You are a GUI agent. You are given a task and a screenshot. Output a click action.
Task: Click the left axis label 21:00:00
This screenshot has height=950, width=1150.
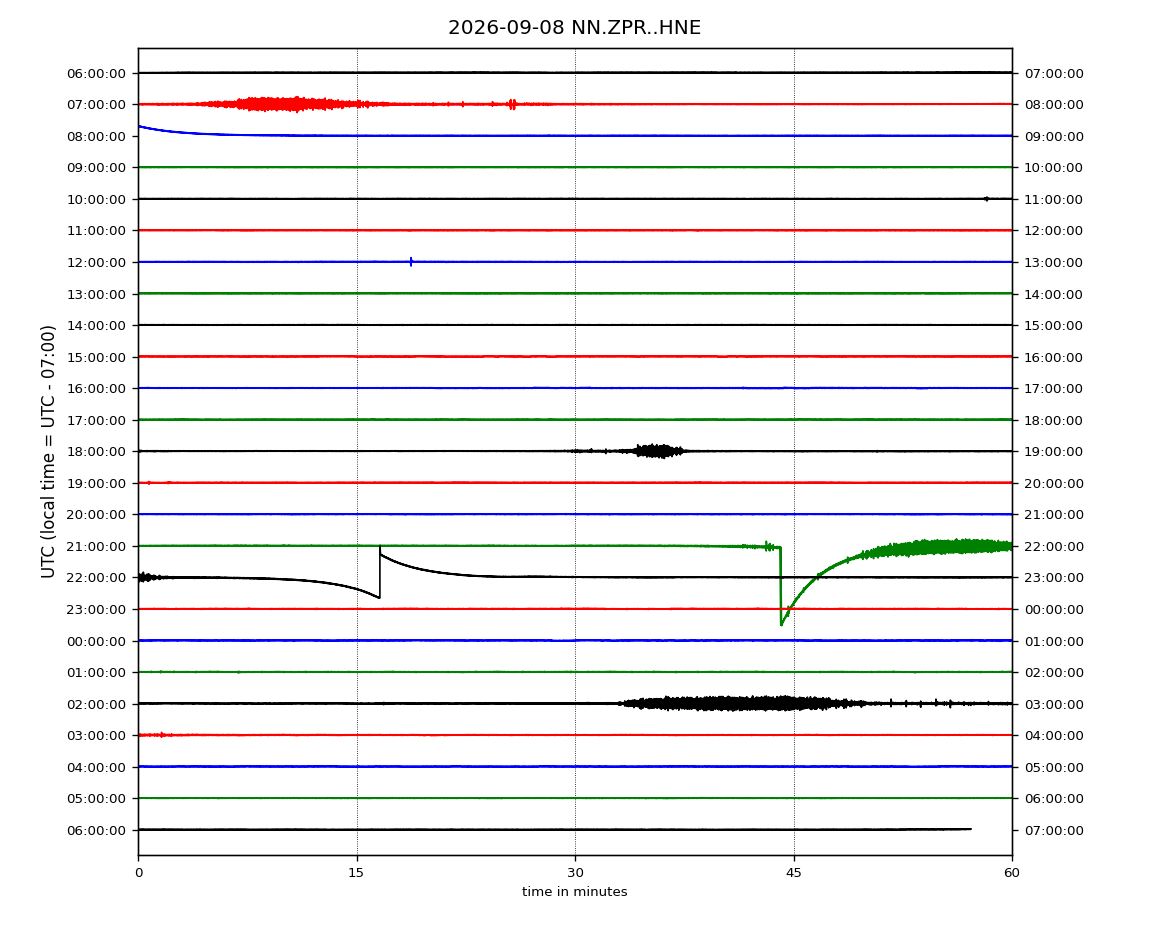(96, 547)
